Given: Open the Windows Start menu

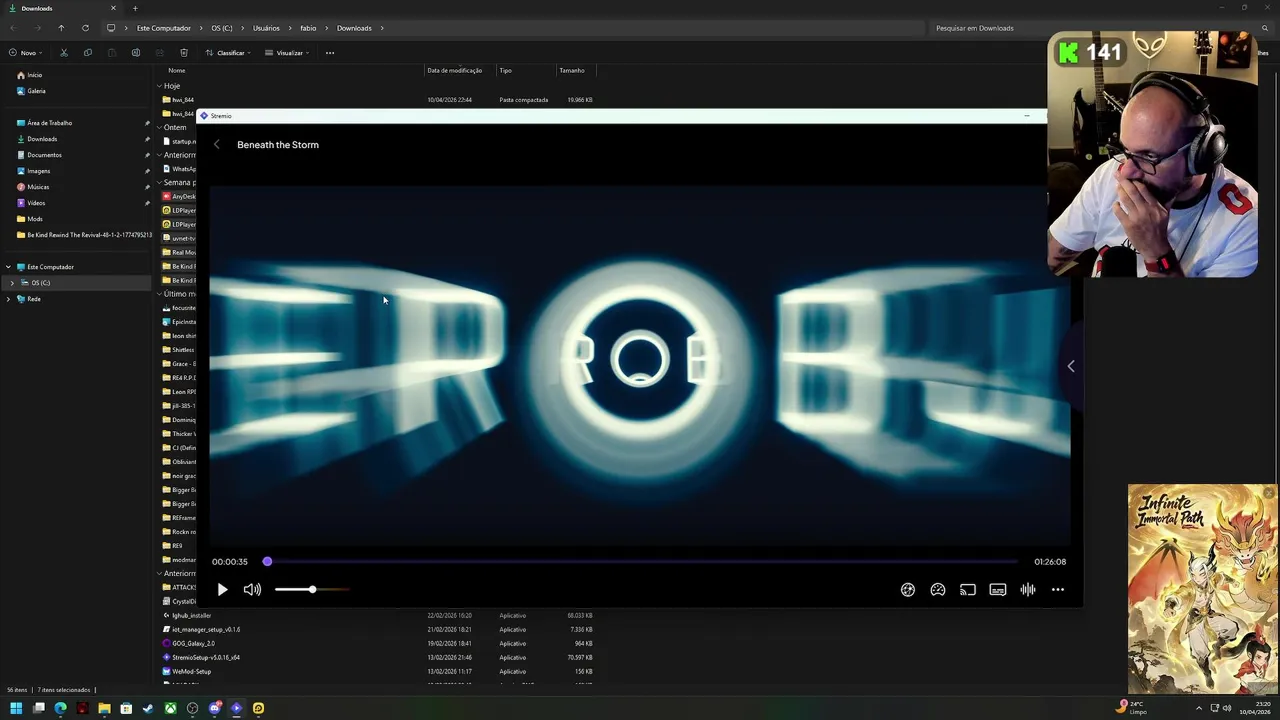Looking at the screenshot, I should [16, 708].
